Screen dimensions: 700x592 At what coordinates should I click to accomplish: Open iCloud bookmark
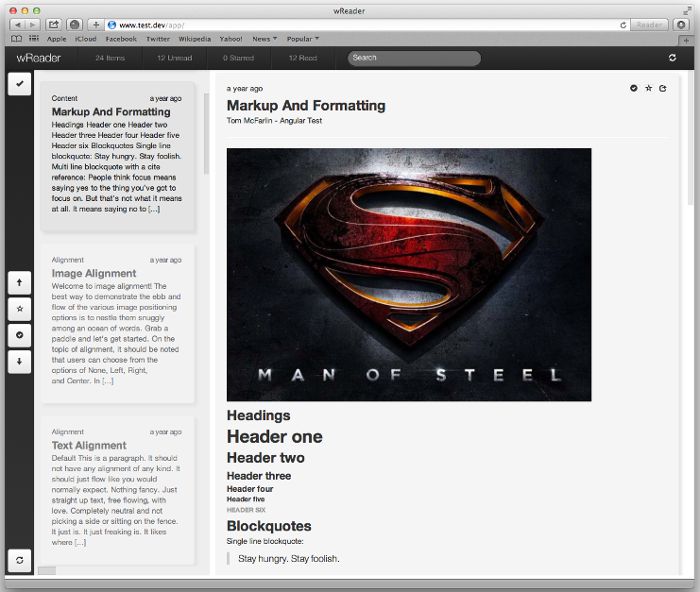pos(85,39)
